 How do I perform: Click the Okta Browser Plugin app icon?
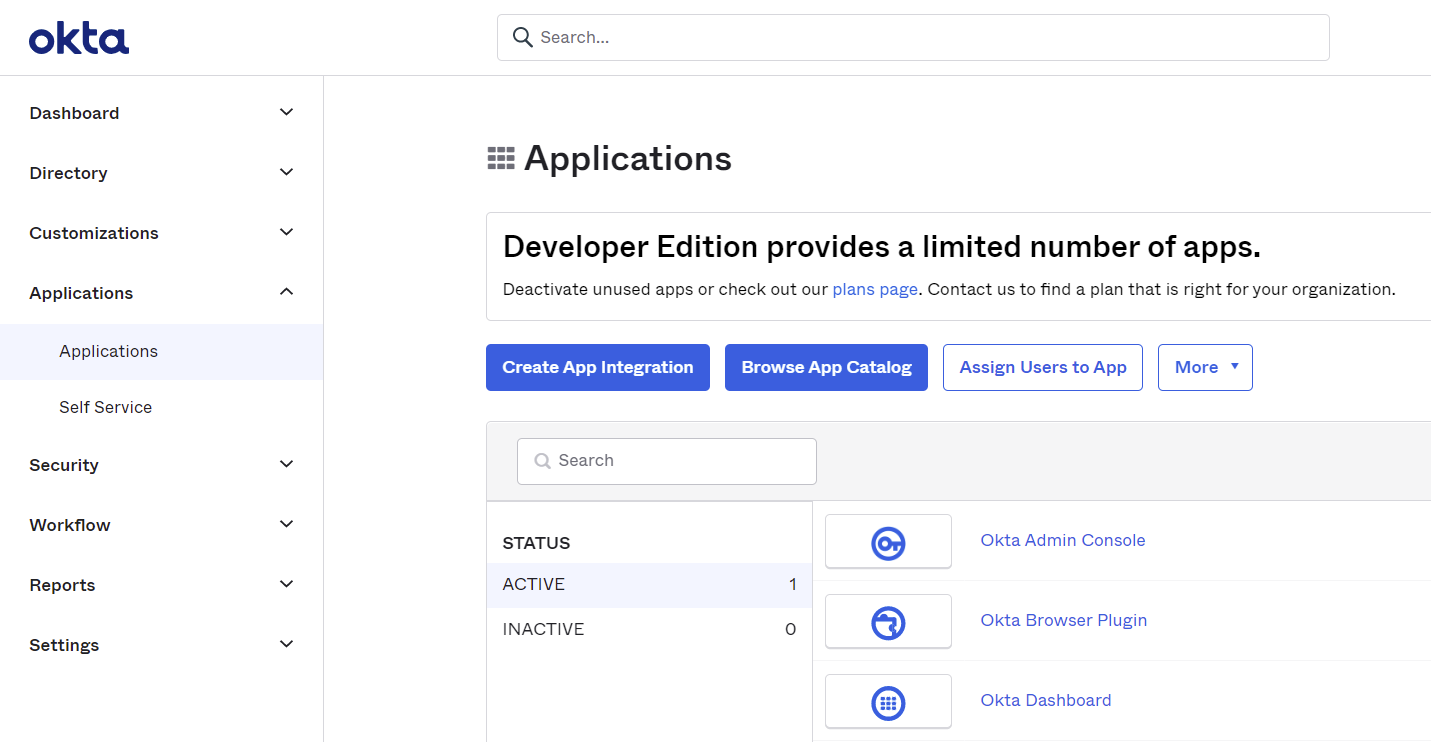[888, 621]
